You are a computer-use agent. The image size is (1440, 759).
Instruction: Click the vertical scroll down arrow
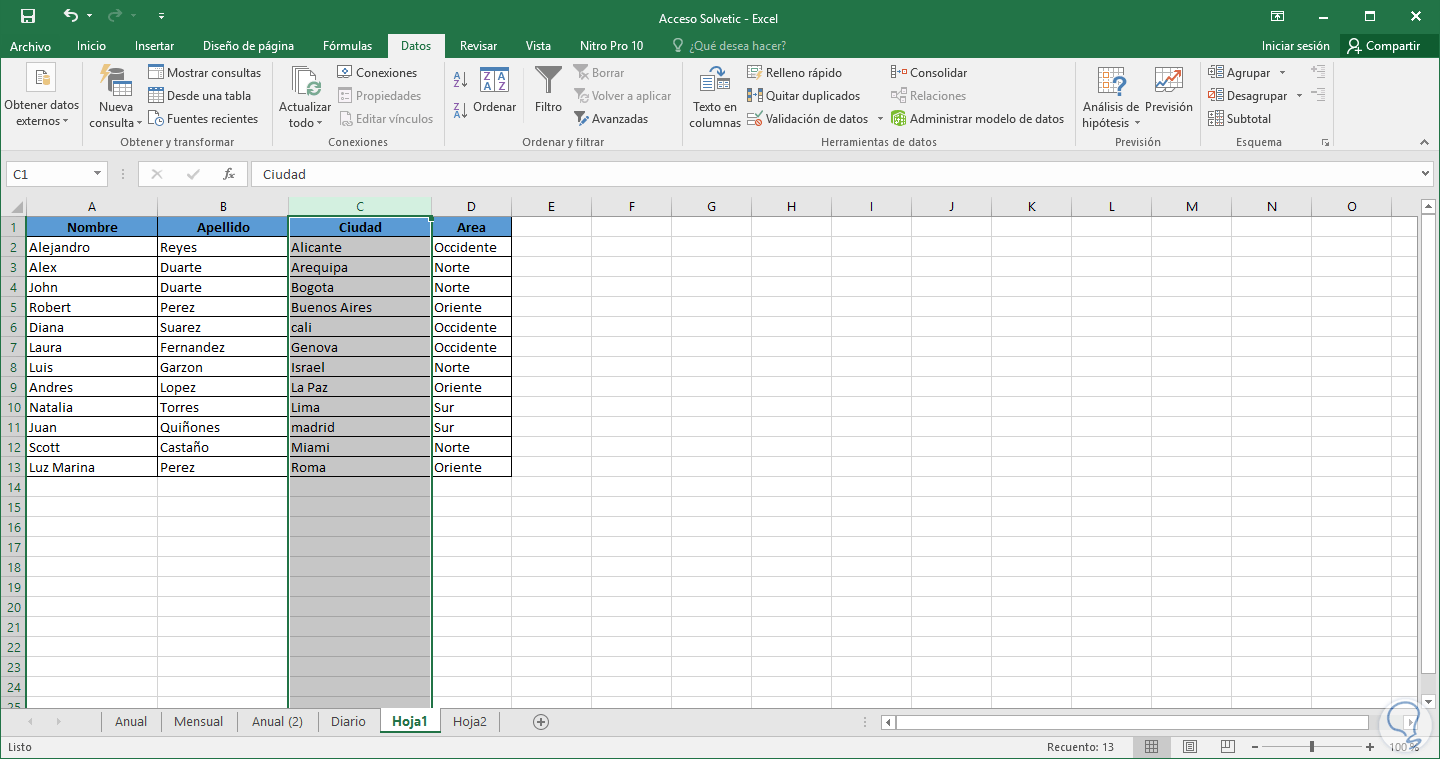1428,702
